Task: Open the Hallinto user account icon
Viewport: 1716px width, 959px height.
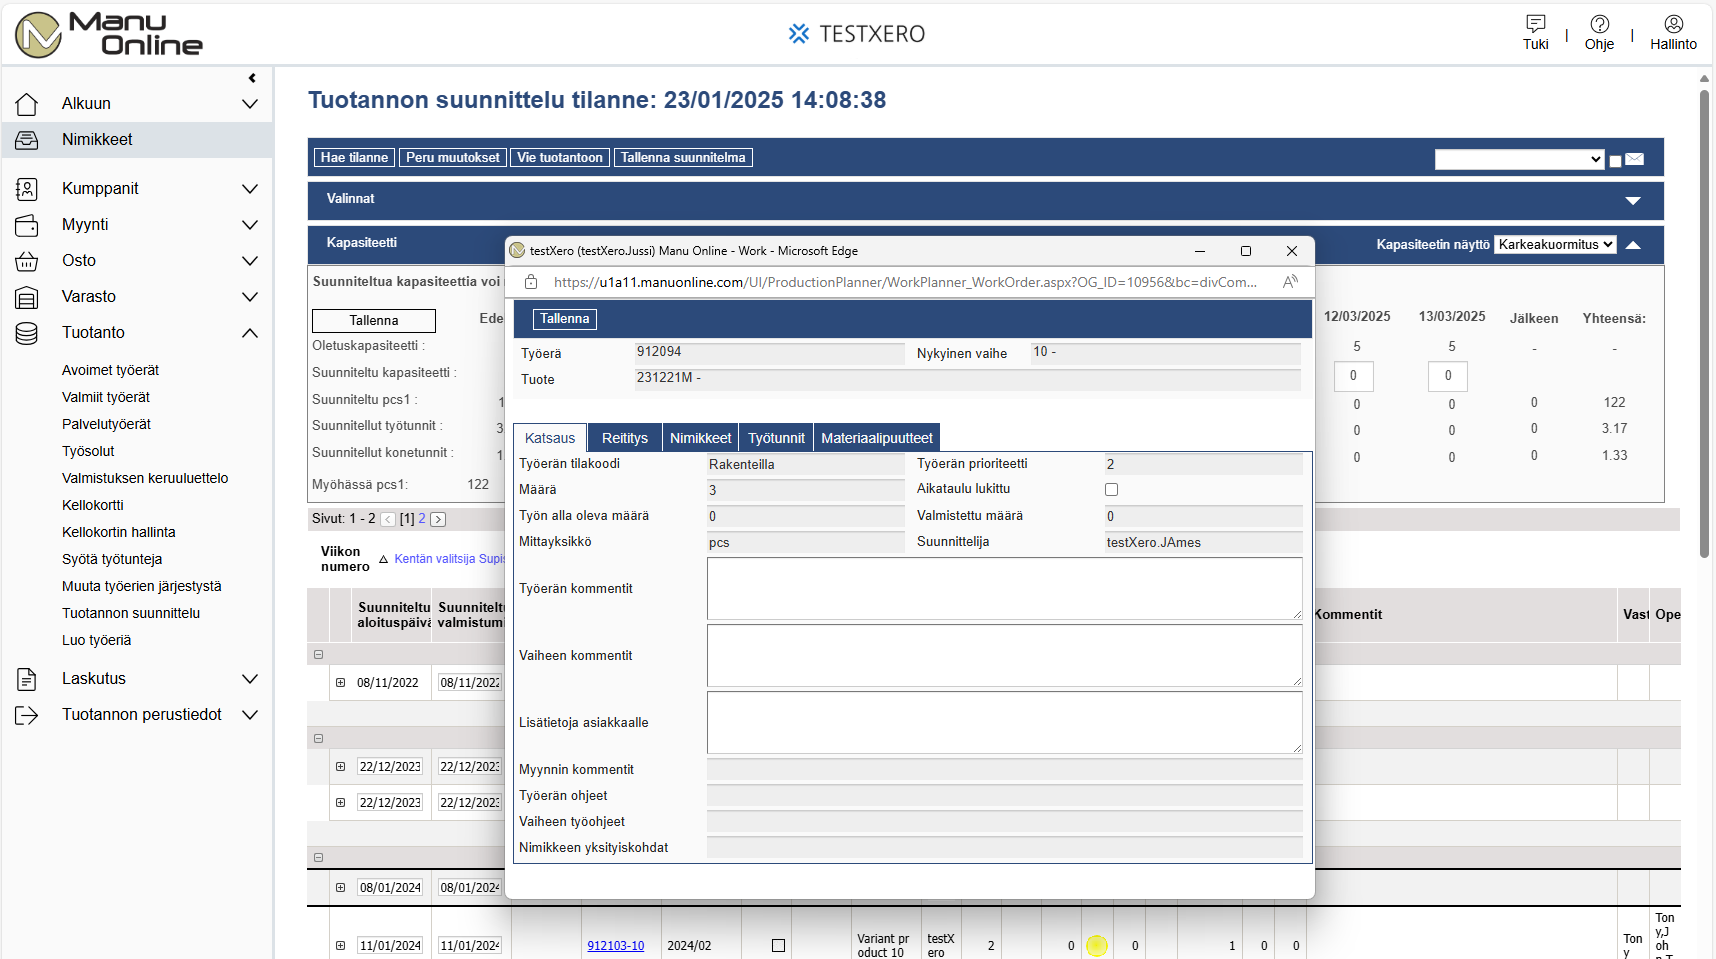Action: click(1673, 24)
